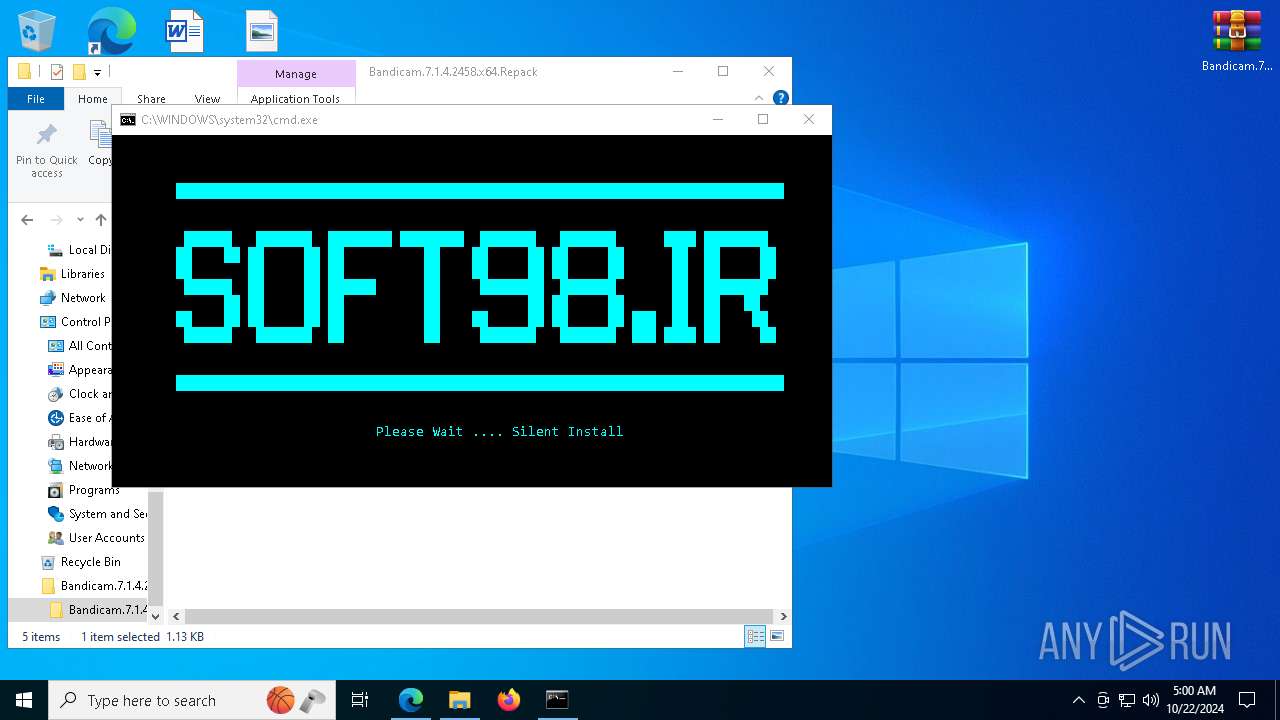Show hidden system tray icons
This screenshot has height=720, width=1280.
tap(1078, 700)
